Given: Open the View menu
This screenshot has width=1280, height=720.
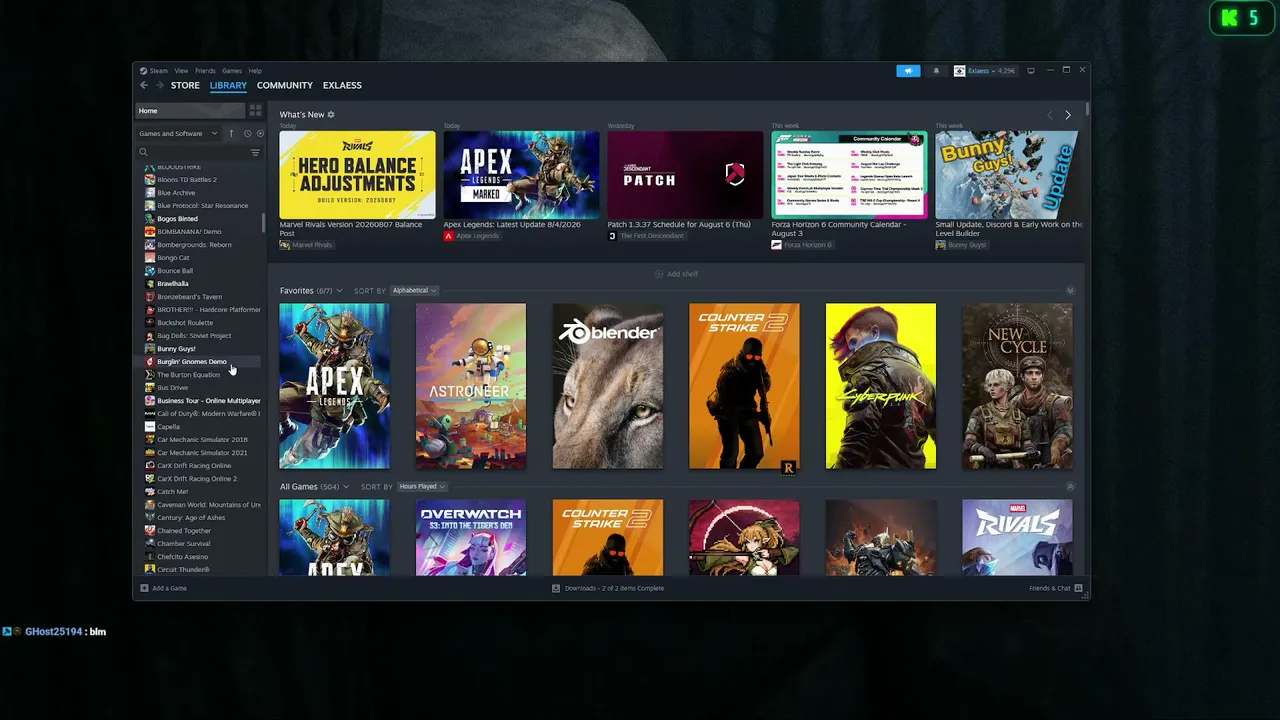Looking at the screenshot, I should 181,71.
